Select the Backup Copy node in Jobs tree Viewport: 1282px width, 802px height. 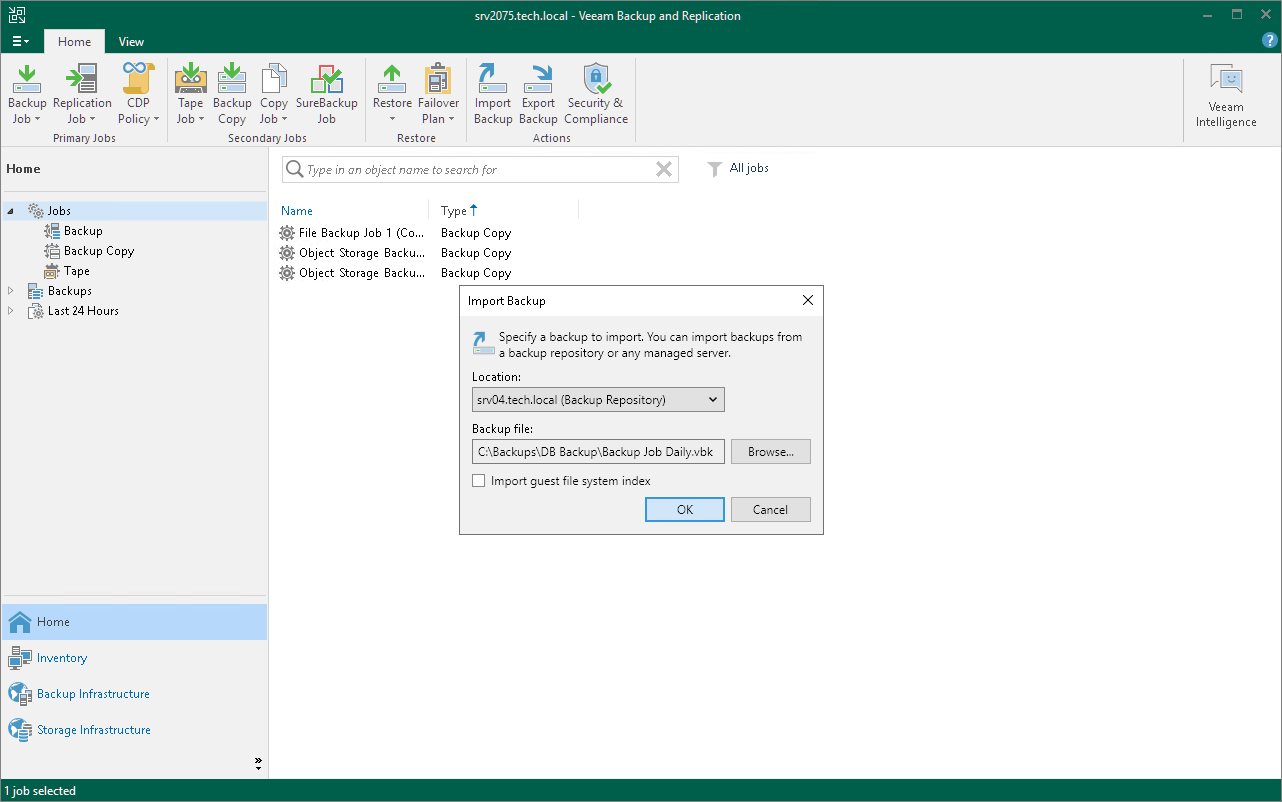[x=98, y=250]
